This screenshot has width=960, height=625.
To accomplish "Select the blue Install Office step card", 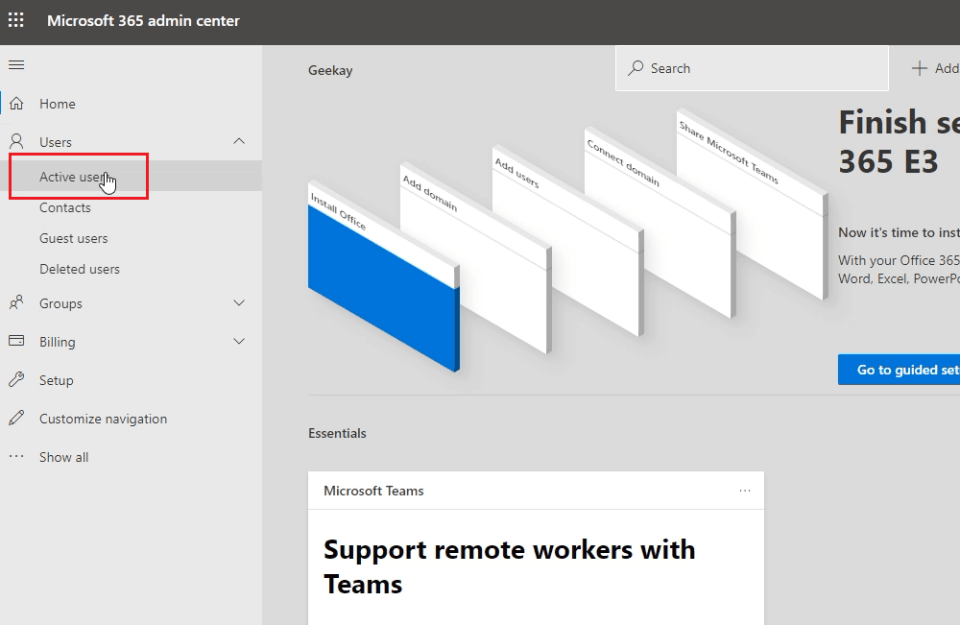I will [380, 300].
